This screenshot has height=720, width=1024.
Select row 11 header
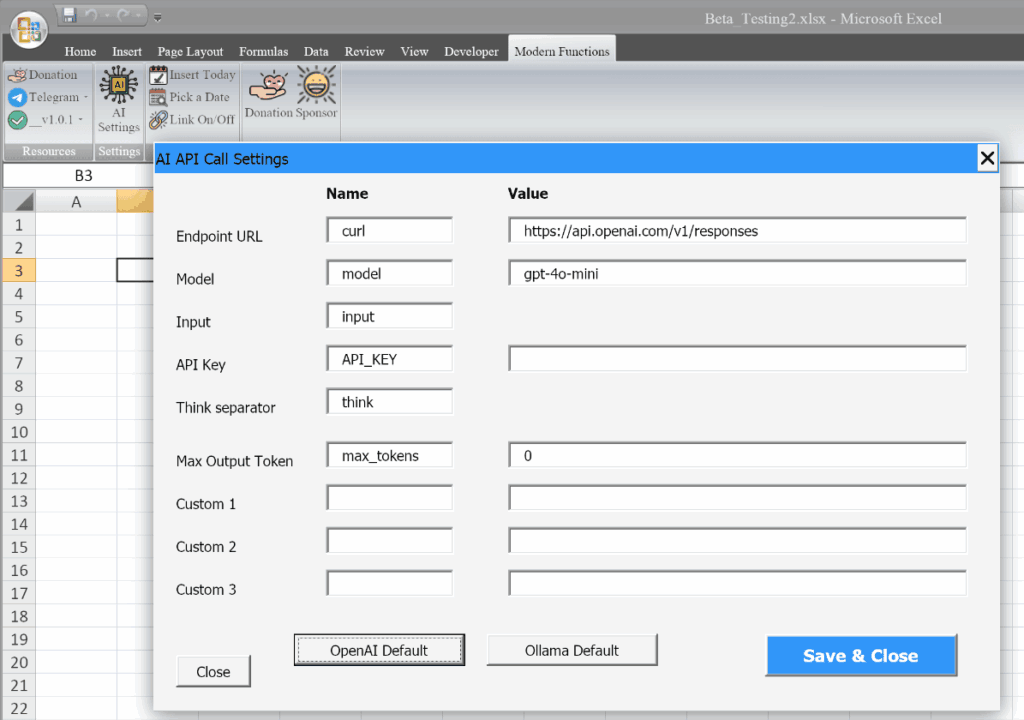click(19, 455)
